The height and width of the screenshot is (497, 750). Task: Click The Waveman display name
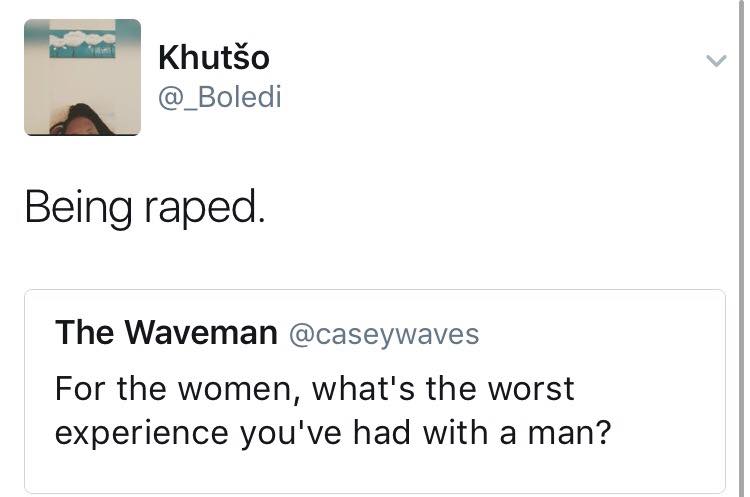[x=166, y=332]
